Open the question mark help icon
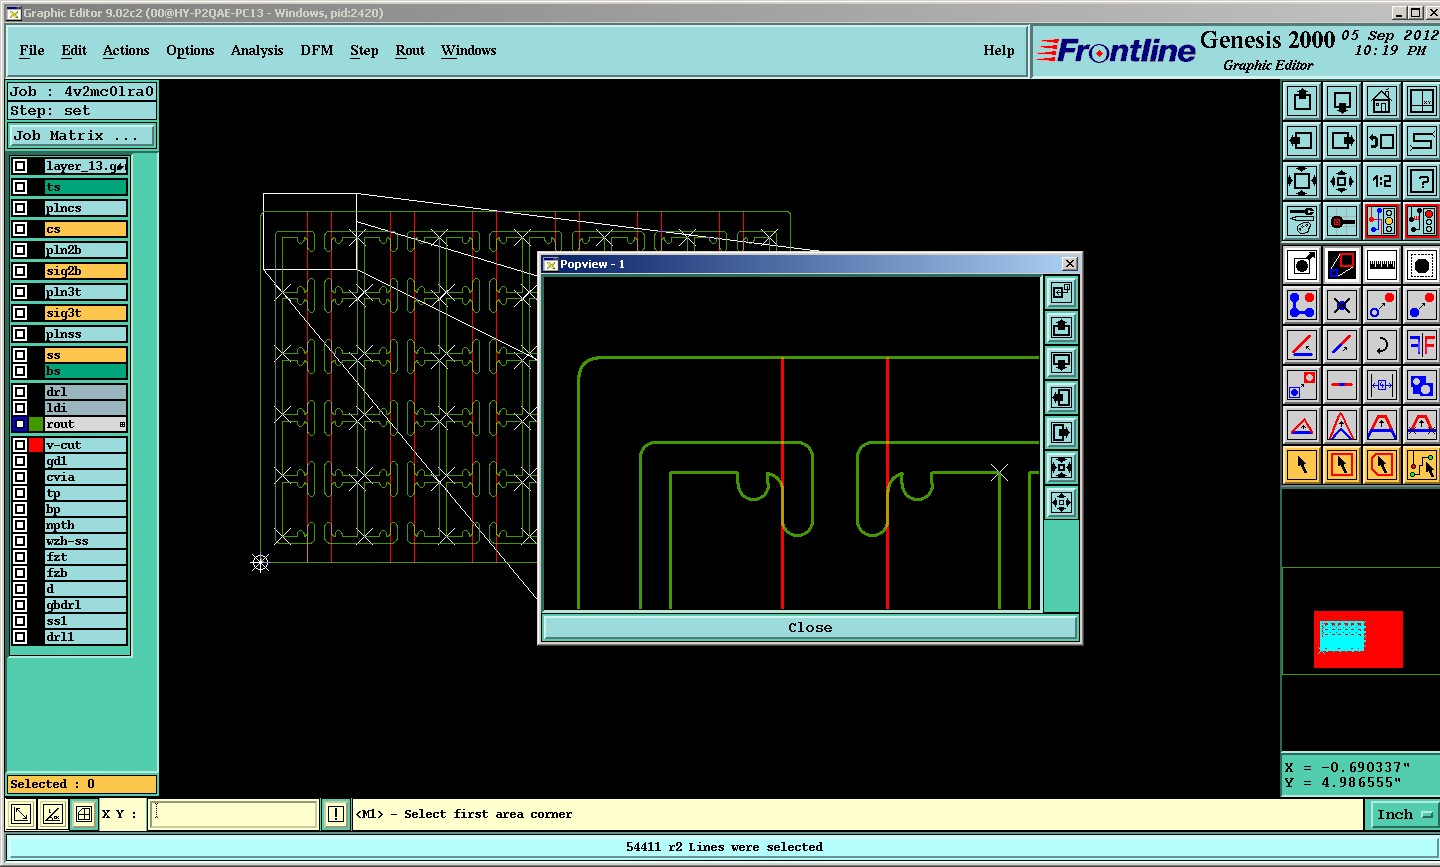The width and height of the screenshot is (1440, 867). (1421, 181)
